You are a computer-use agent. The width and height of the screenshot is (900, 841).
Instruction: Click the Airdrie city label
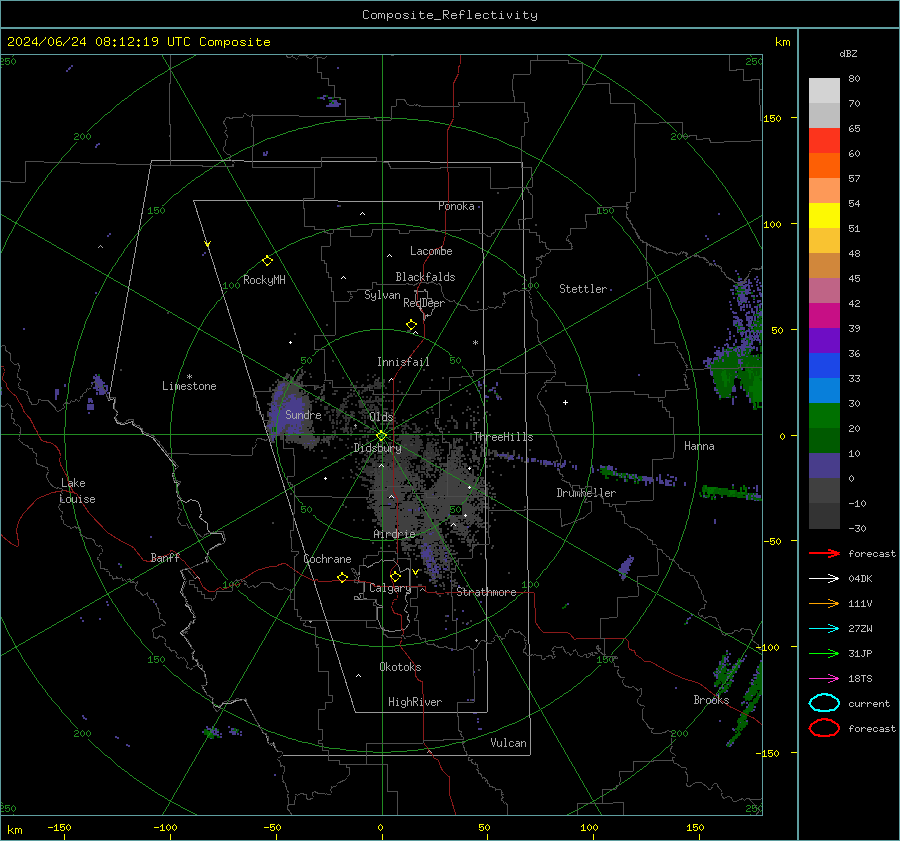[394, 534]
